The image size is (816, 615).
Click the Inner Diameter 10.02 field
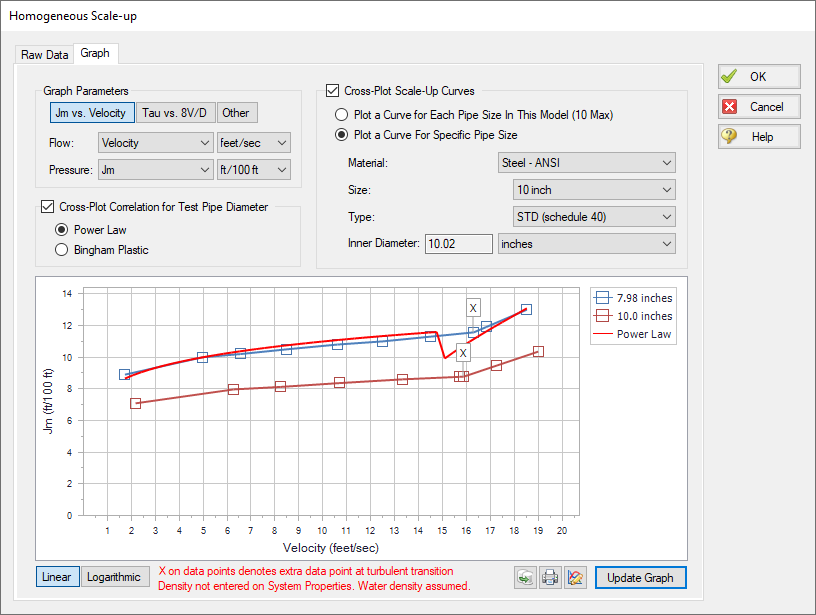click(458, 244)
